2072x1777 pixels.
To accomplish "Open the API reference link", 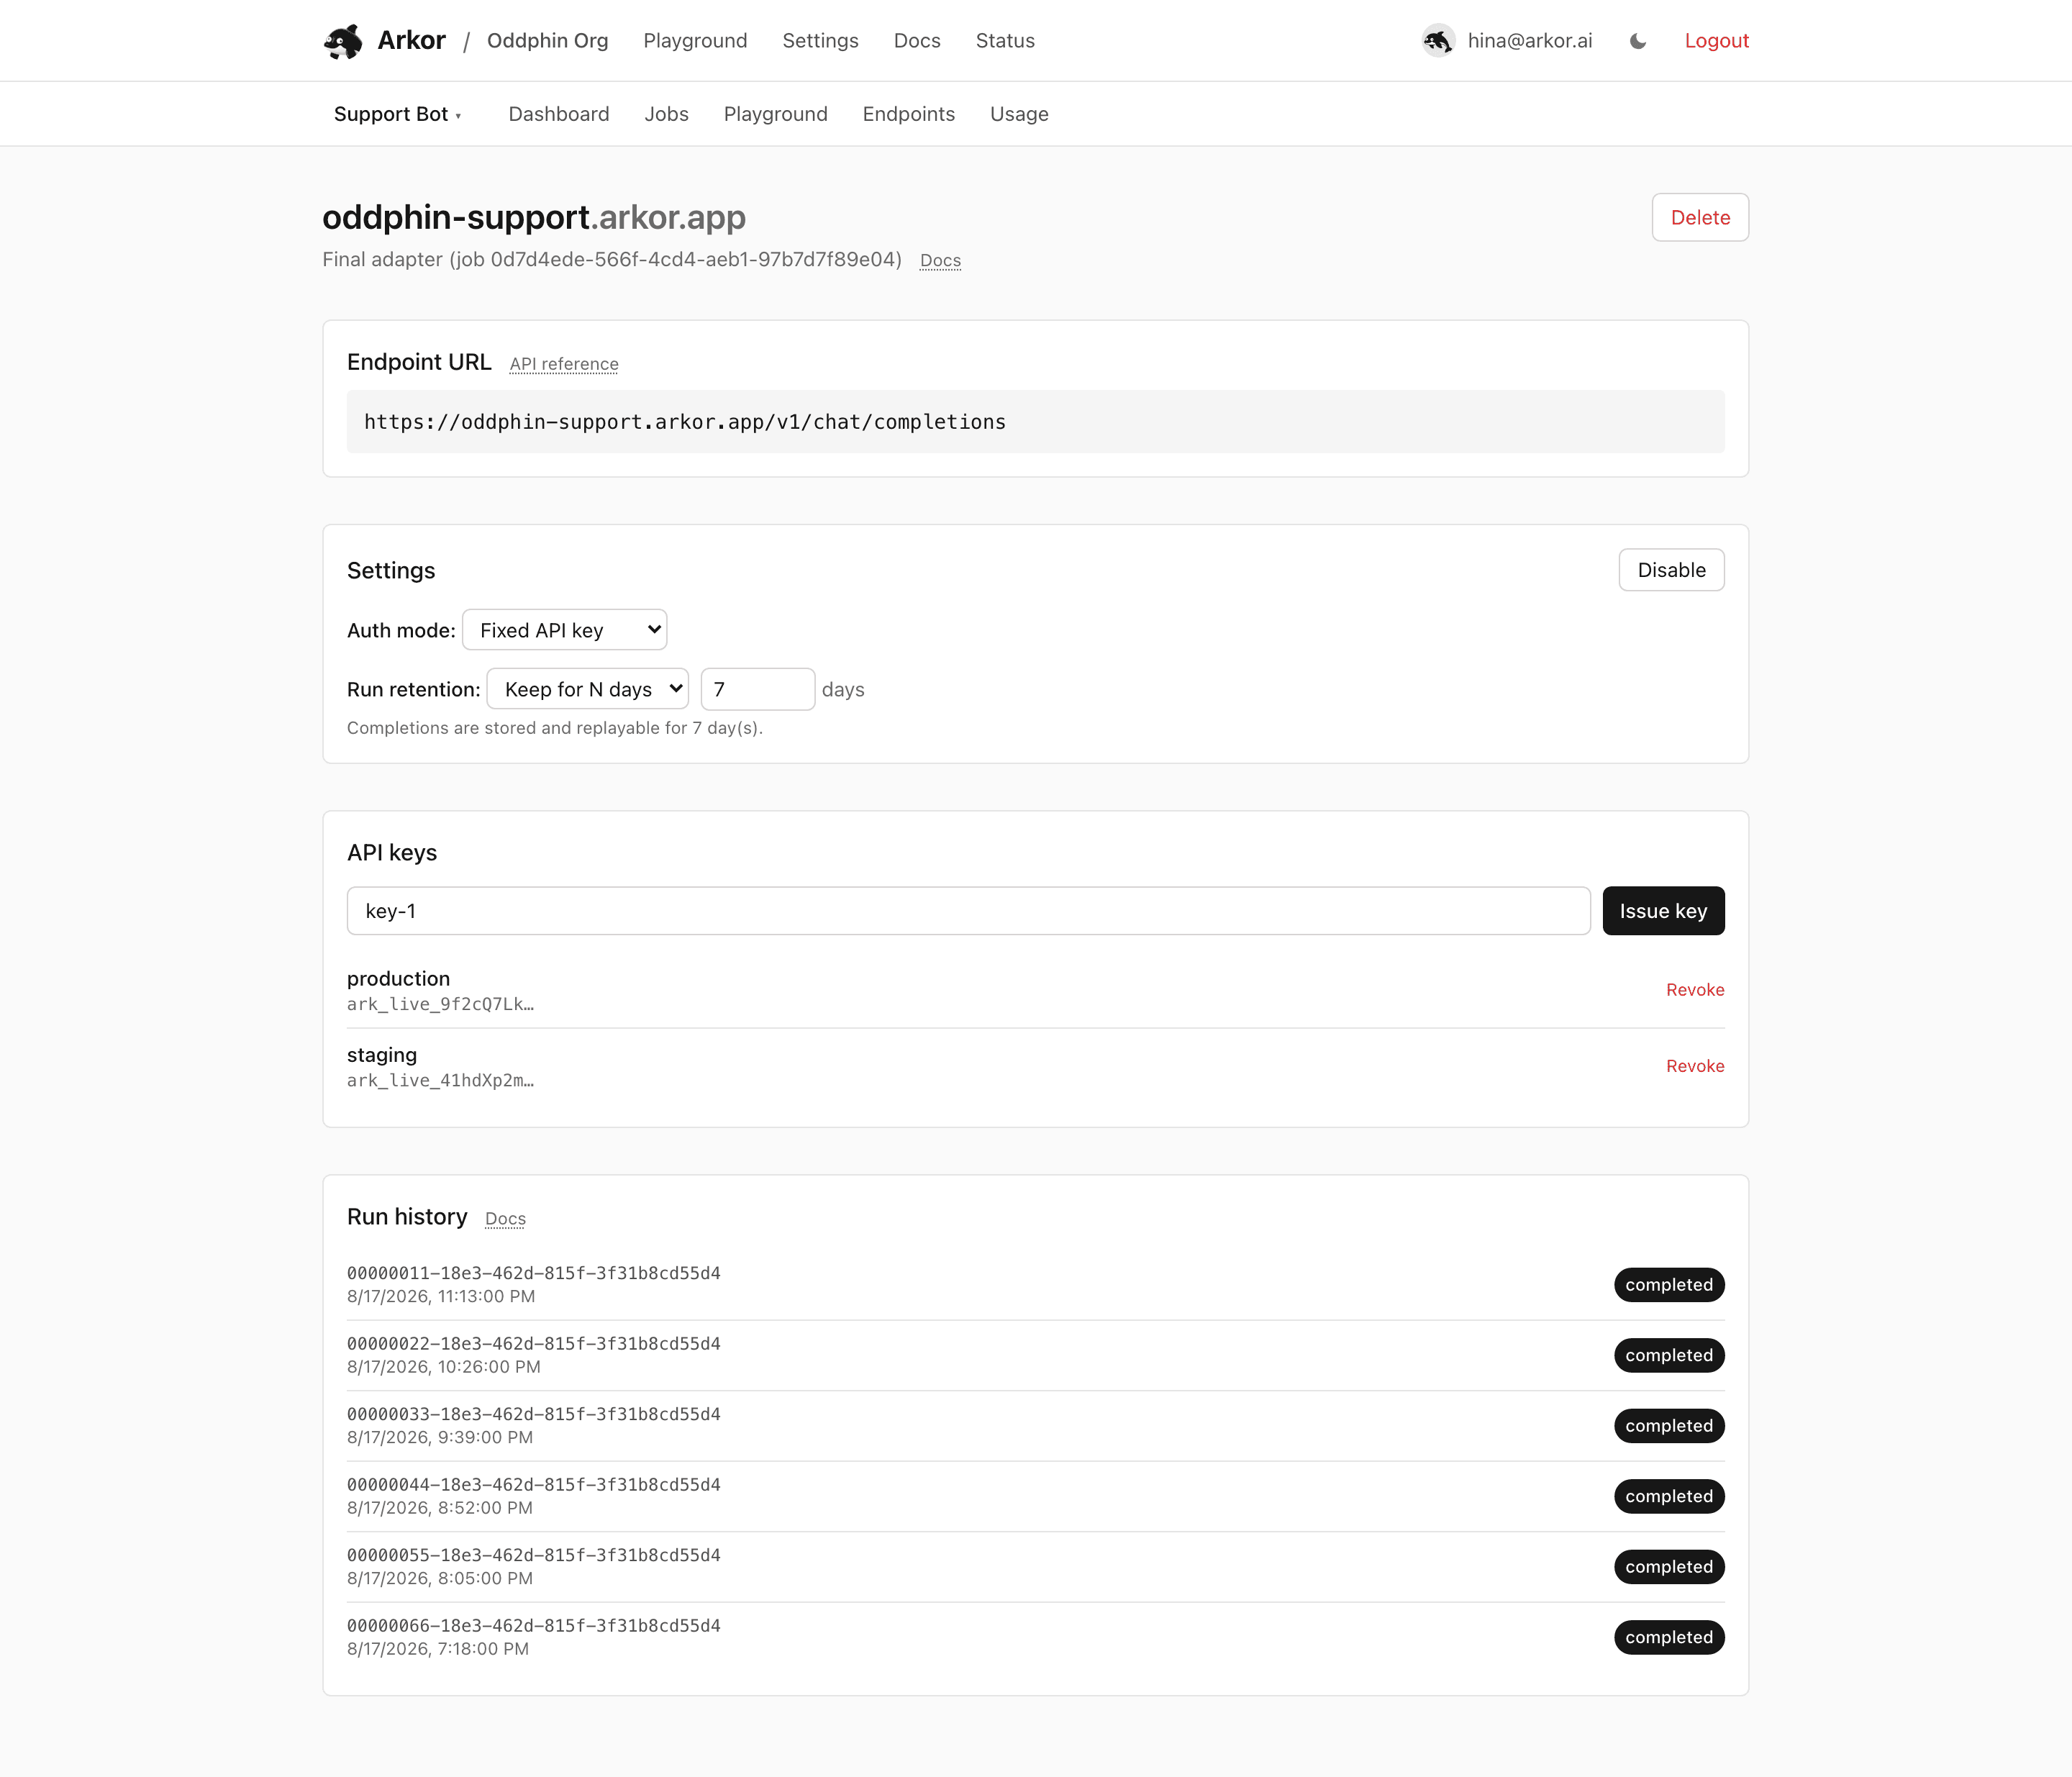I will click(x=564, y=364).
